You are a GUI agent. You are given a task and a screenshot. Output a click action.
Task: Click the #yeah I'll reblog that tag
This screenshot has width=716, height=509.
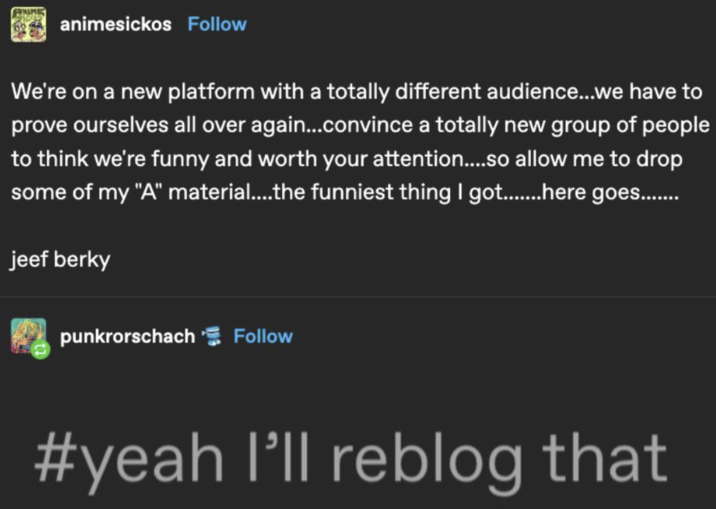[x=351, y=456]
